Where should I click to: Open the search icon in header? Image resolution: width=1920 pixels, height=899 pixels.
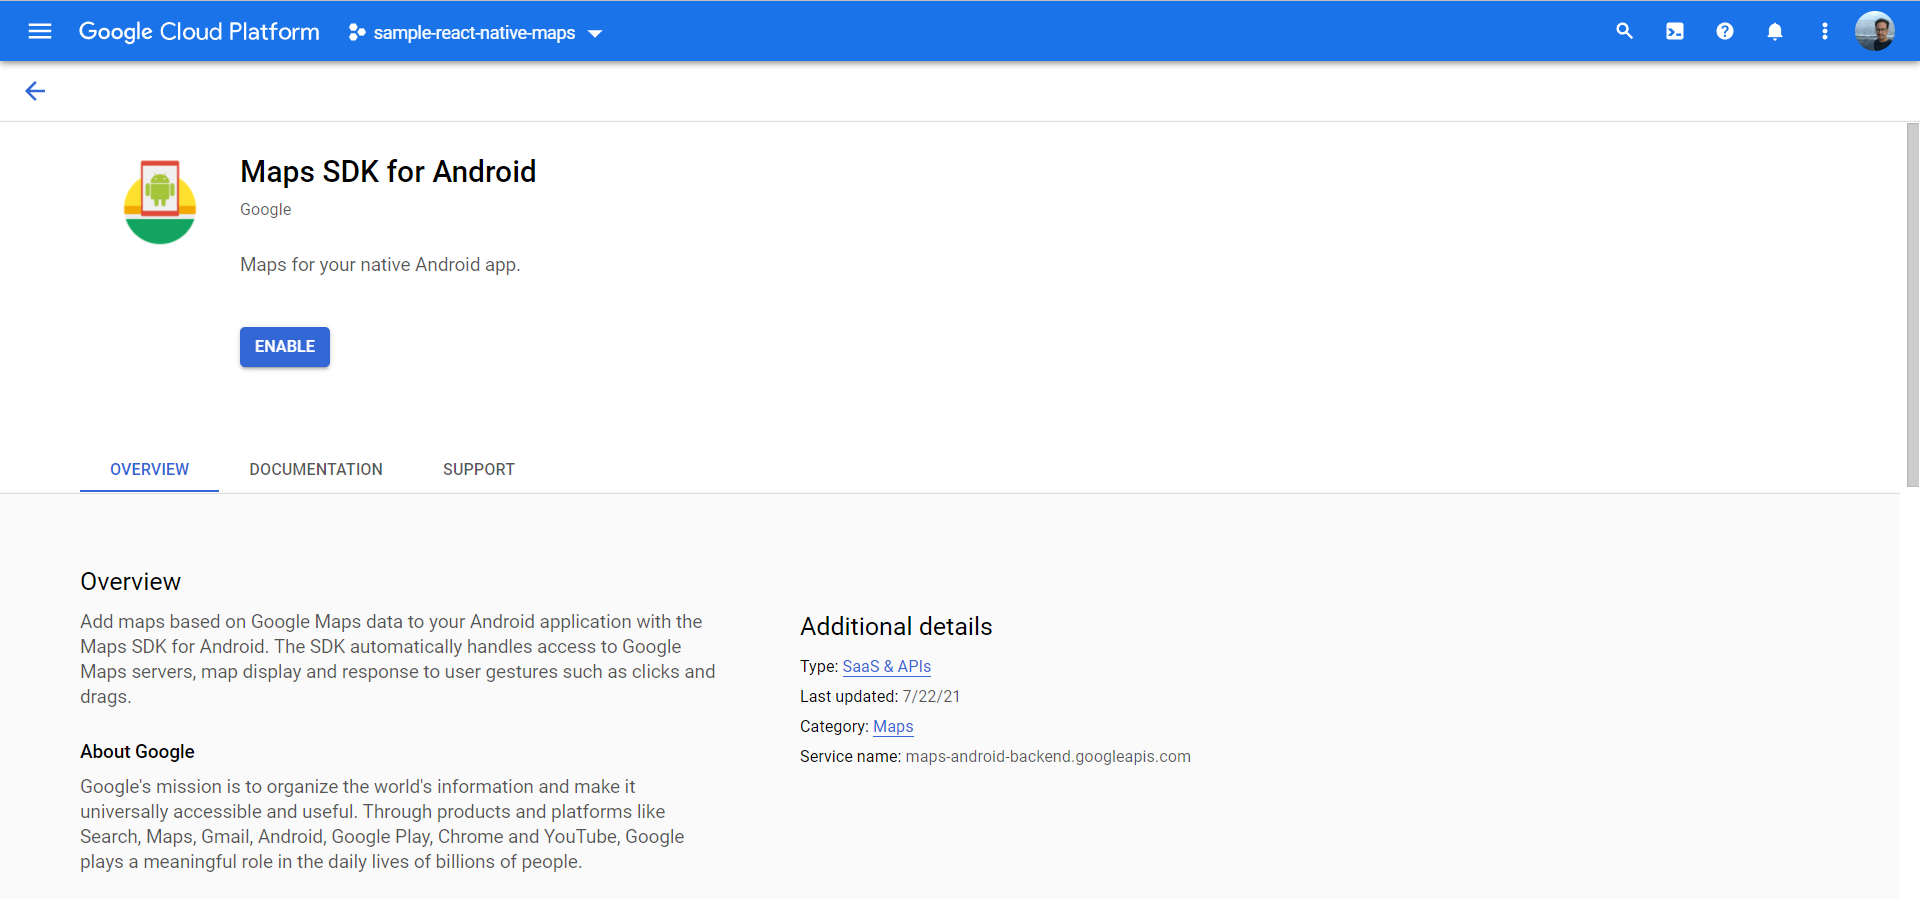coord(1625,31)
